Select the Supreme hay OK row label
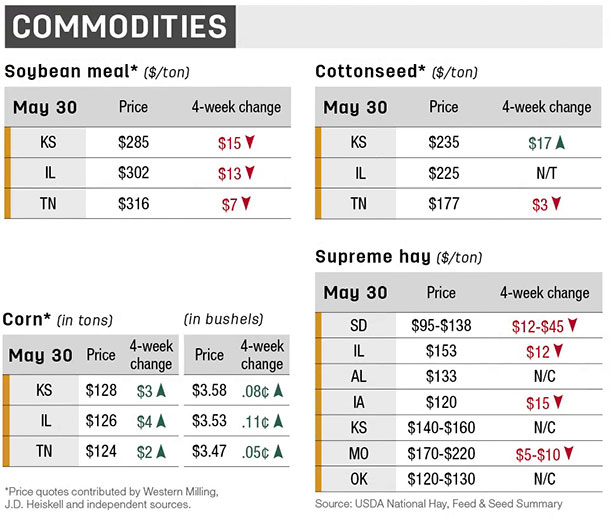 (x=359, y=479)
